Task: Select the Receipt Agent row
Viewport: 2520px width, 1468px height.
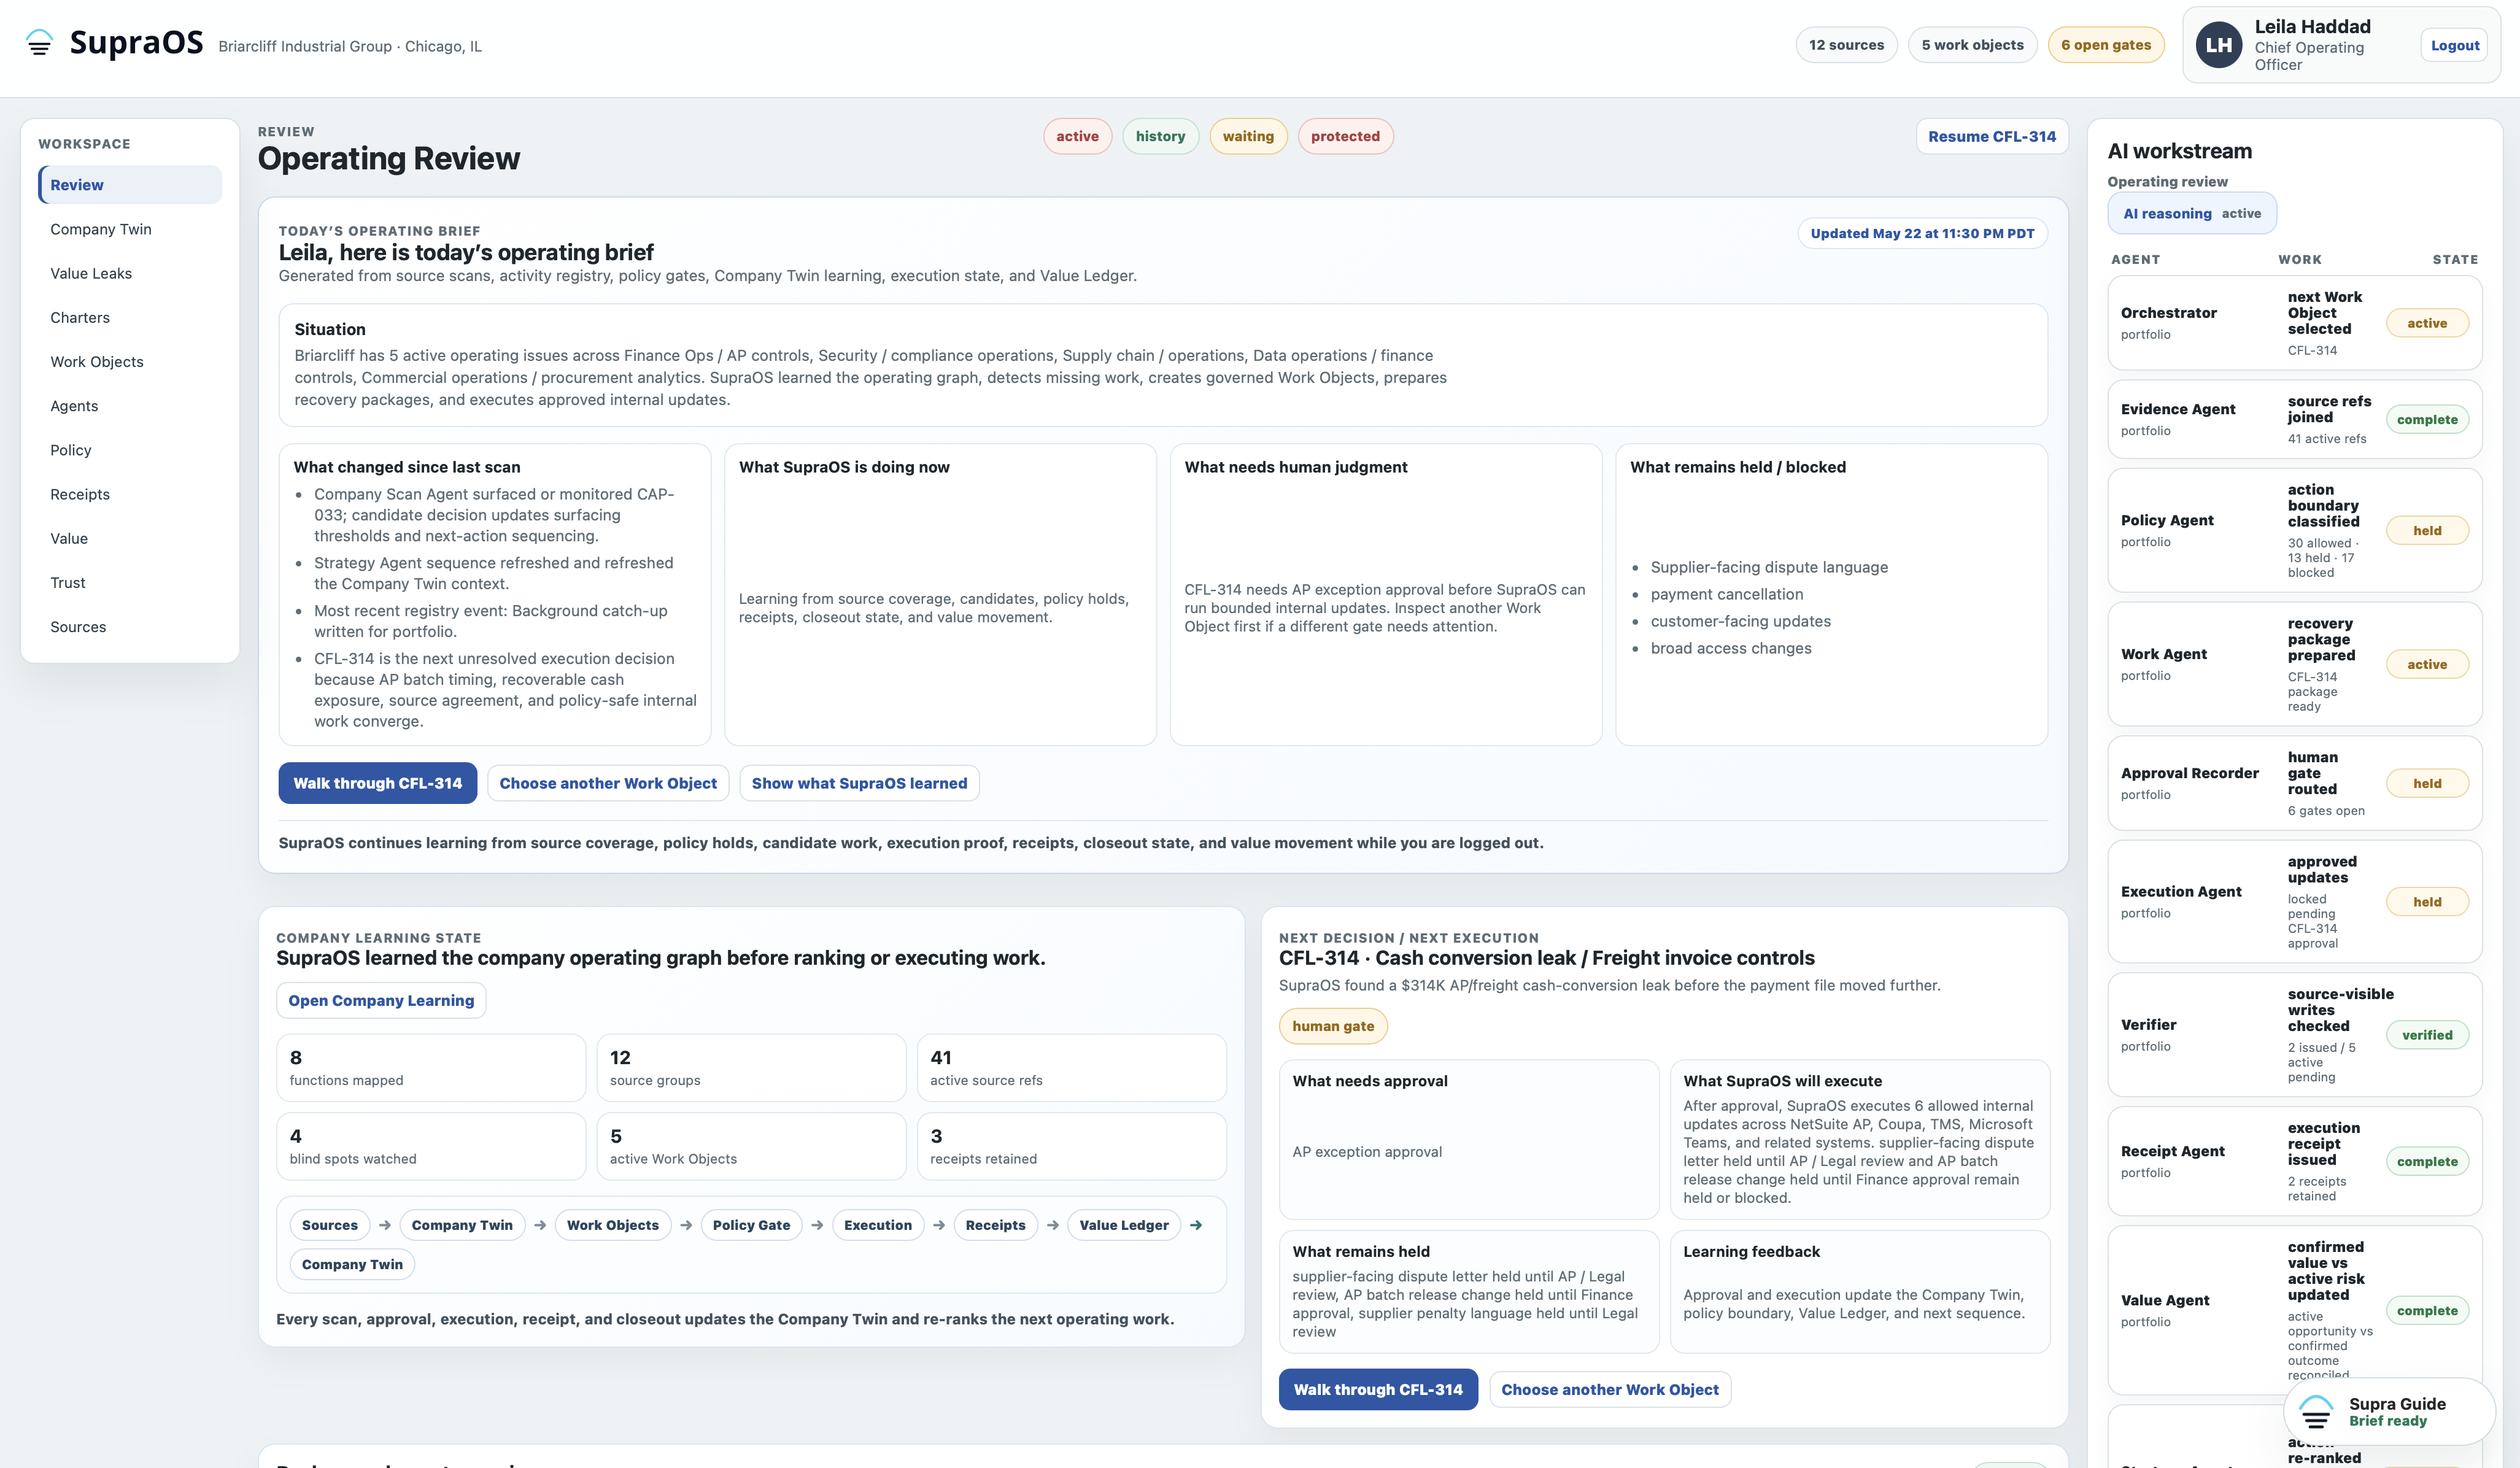Action: [2294, 1161]
